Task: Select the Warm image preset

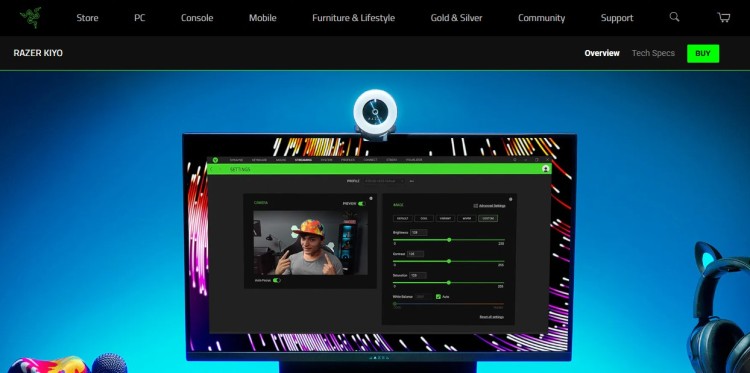Action: (467, 219)
